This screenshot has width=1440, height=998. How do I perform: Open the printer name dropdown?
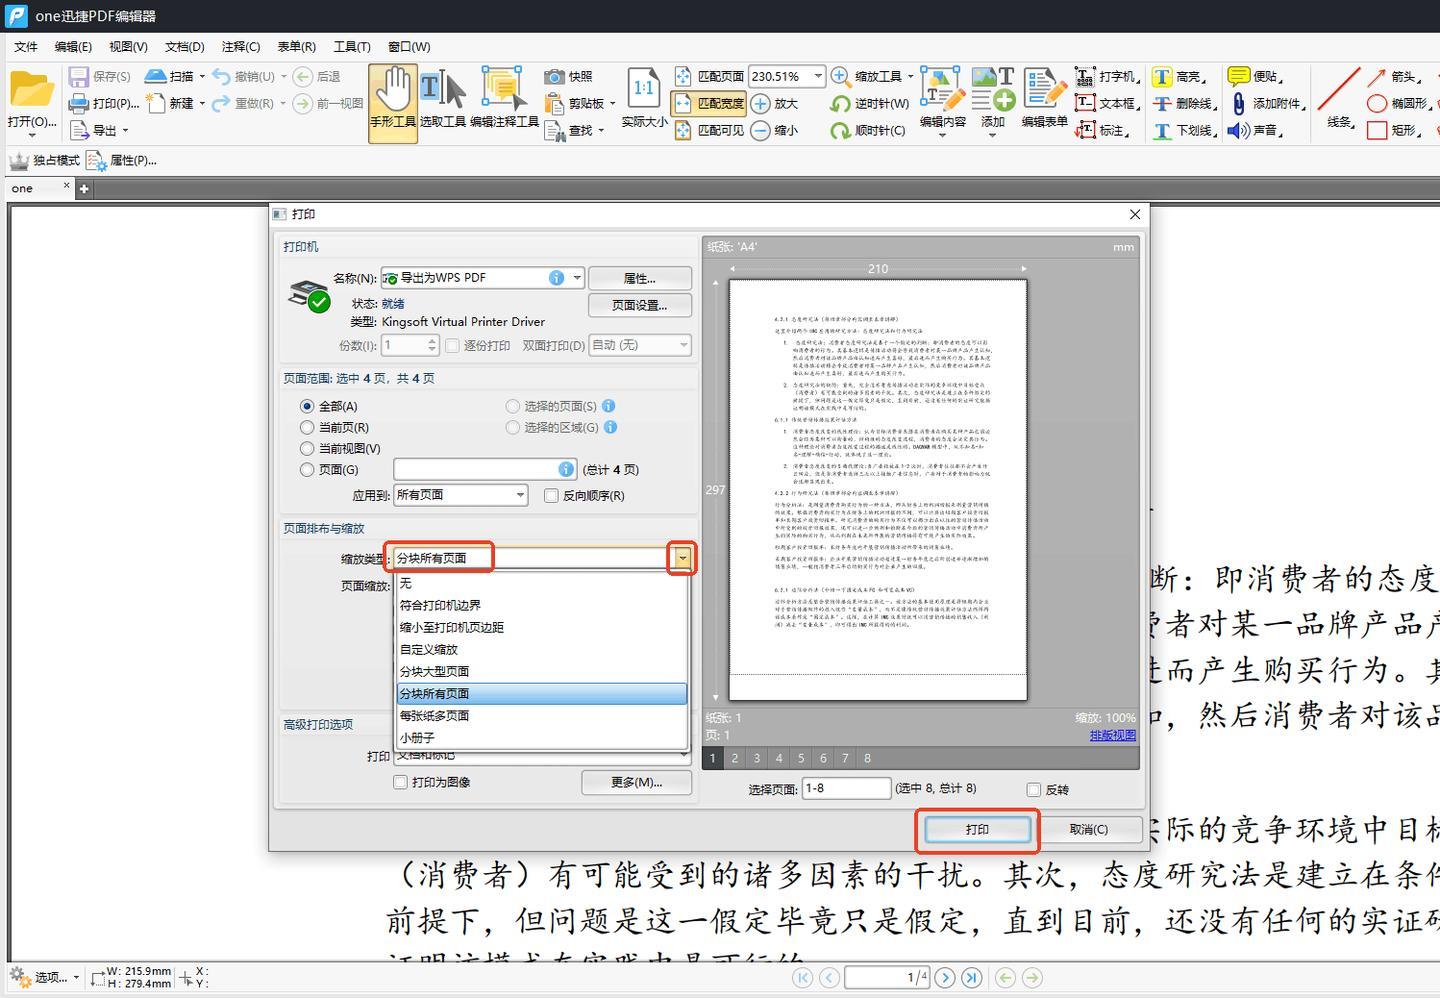pos(577,278)
